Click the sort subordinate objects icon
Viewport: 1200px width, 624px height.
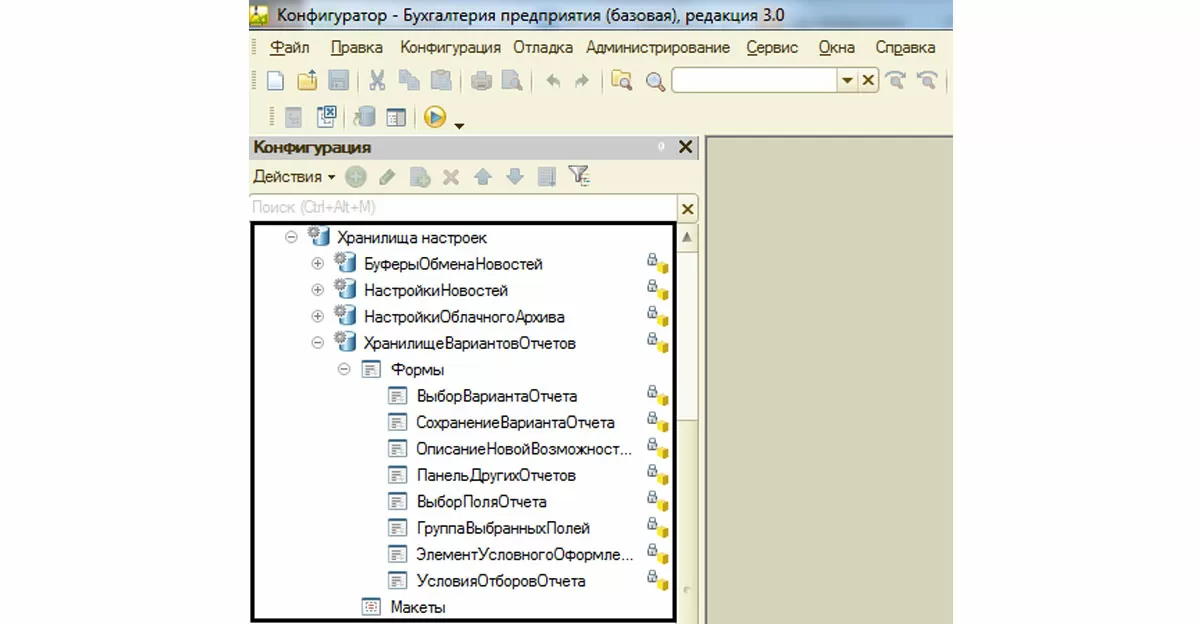pos(547,177)
